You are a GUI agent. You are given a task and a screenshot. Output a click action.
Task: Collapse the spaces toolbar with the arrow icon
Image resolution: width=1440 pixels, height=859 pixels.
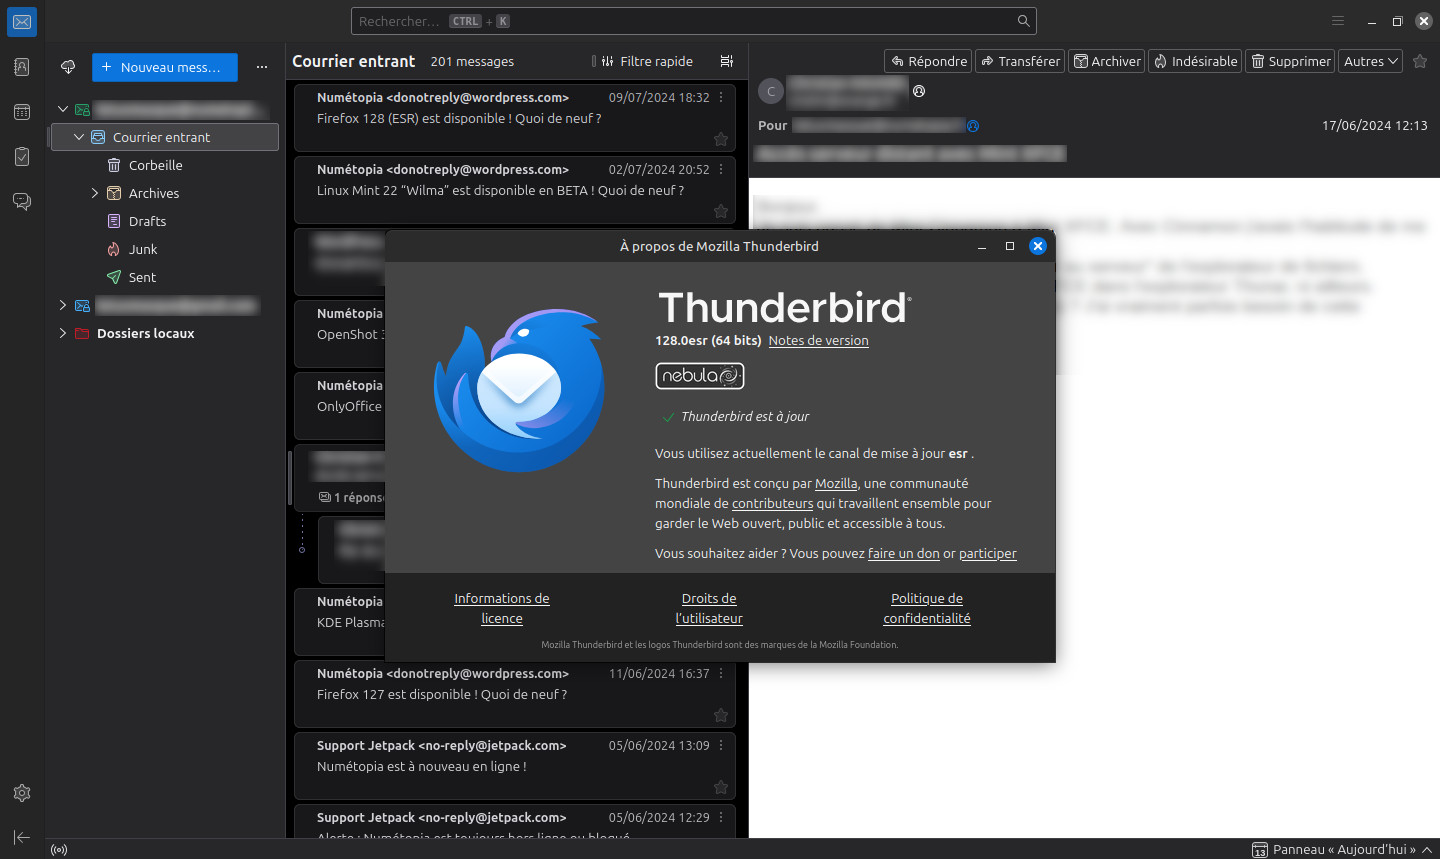click(x=22, y=837)
